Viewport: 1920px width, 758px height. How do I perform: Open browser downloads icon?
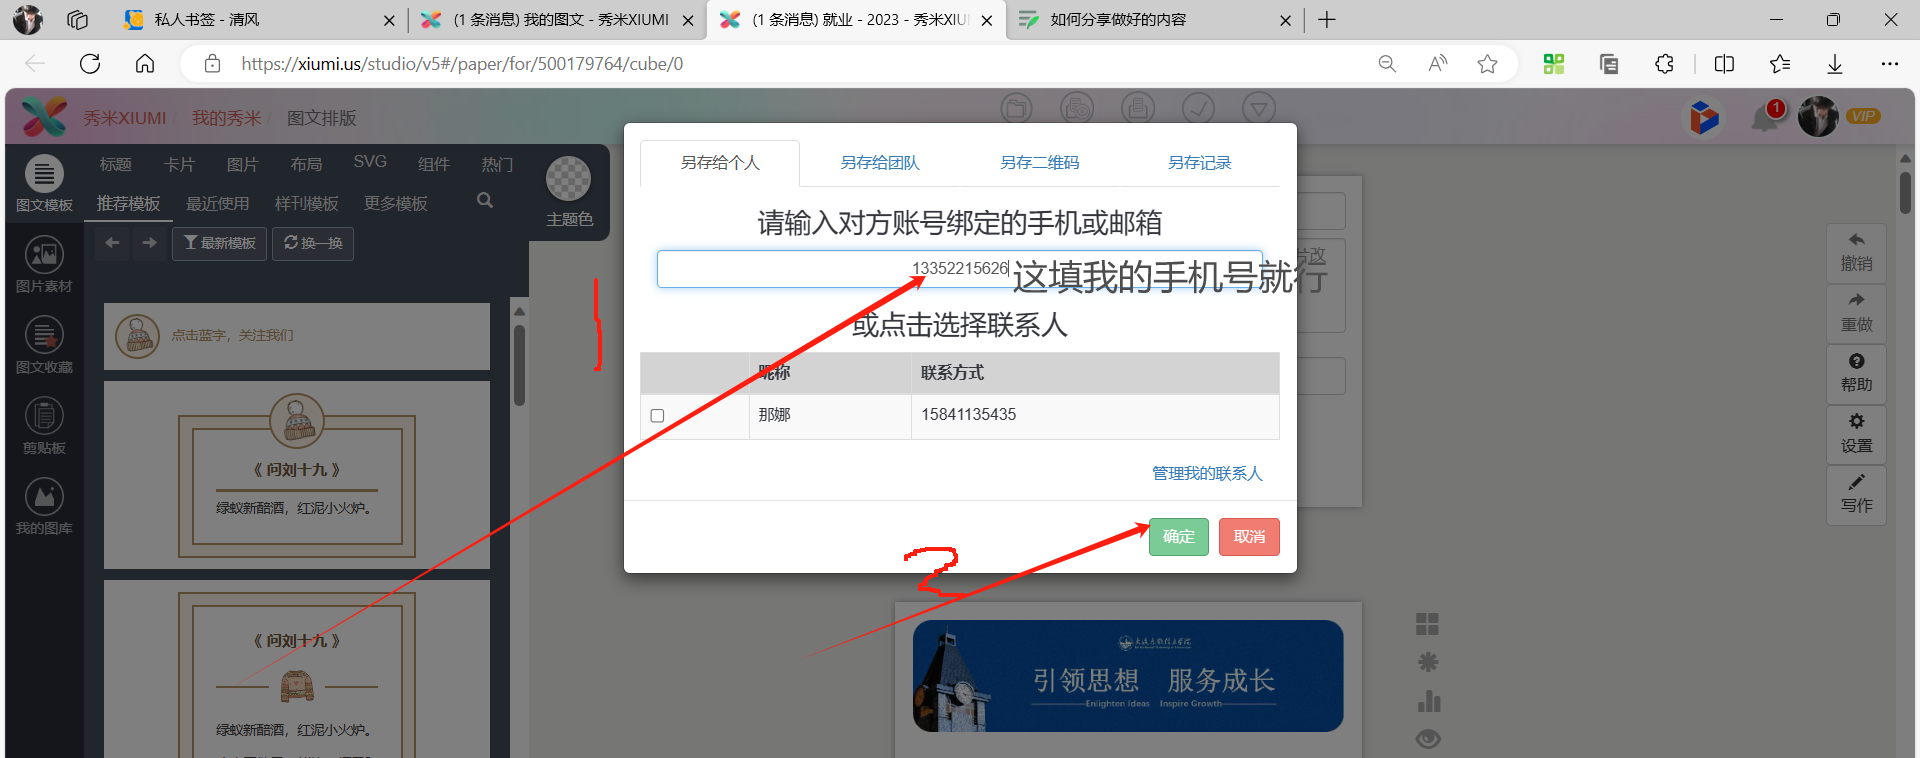tap(1835, 64)
